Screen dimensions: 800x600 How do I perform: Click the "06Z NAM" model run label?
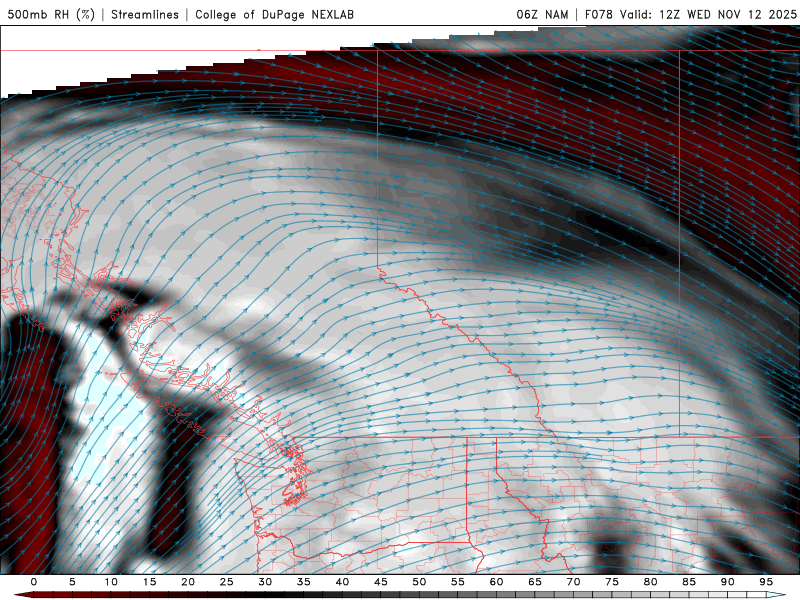click(x=542, y=14)
